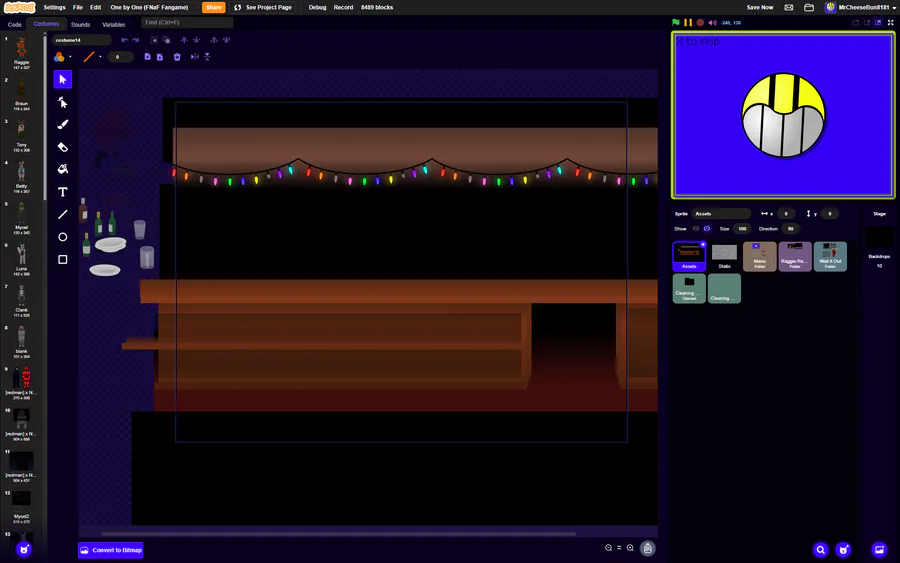Select the Line tool

(63, 214)
